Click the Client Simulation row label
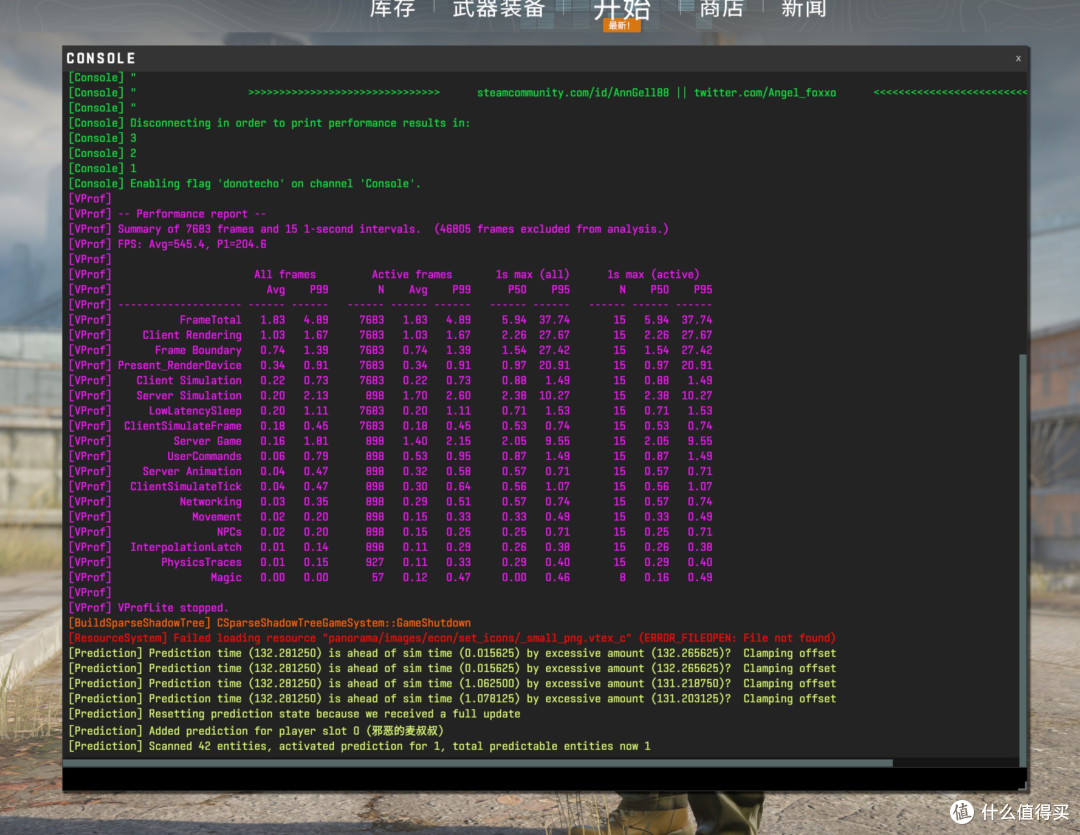 (x=189, y=381)
